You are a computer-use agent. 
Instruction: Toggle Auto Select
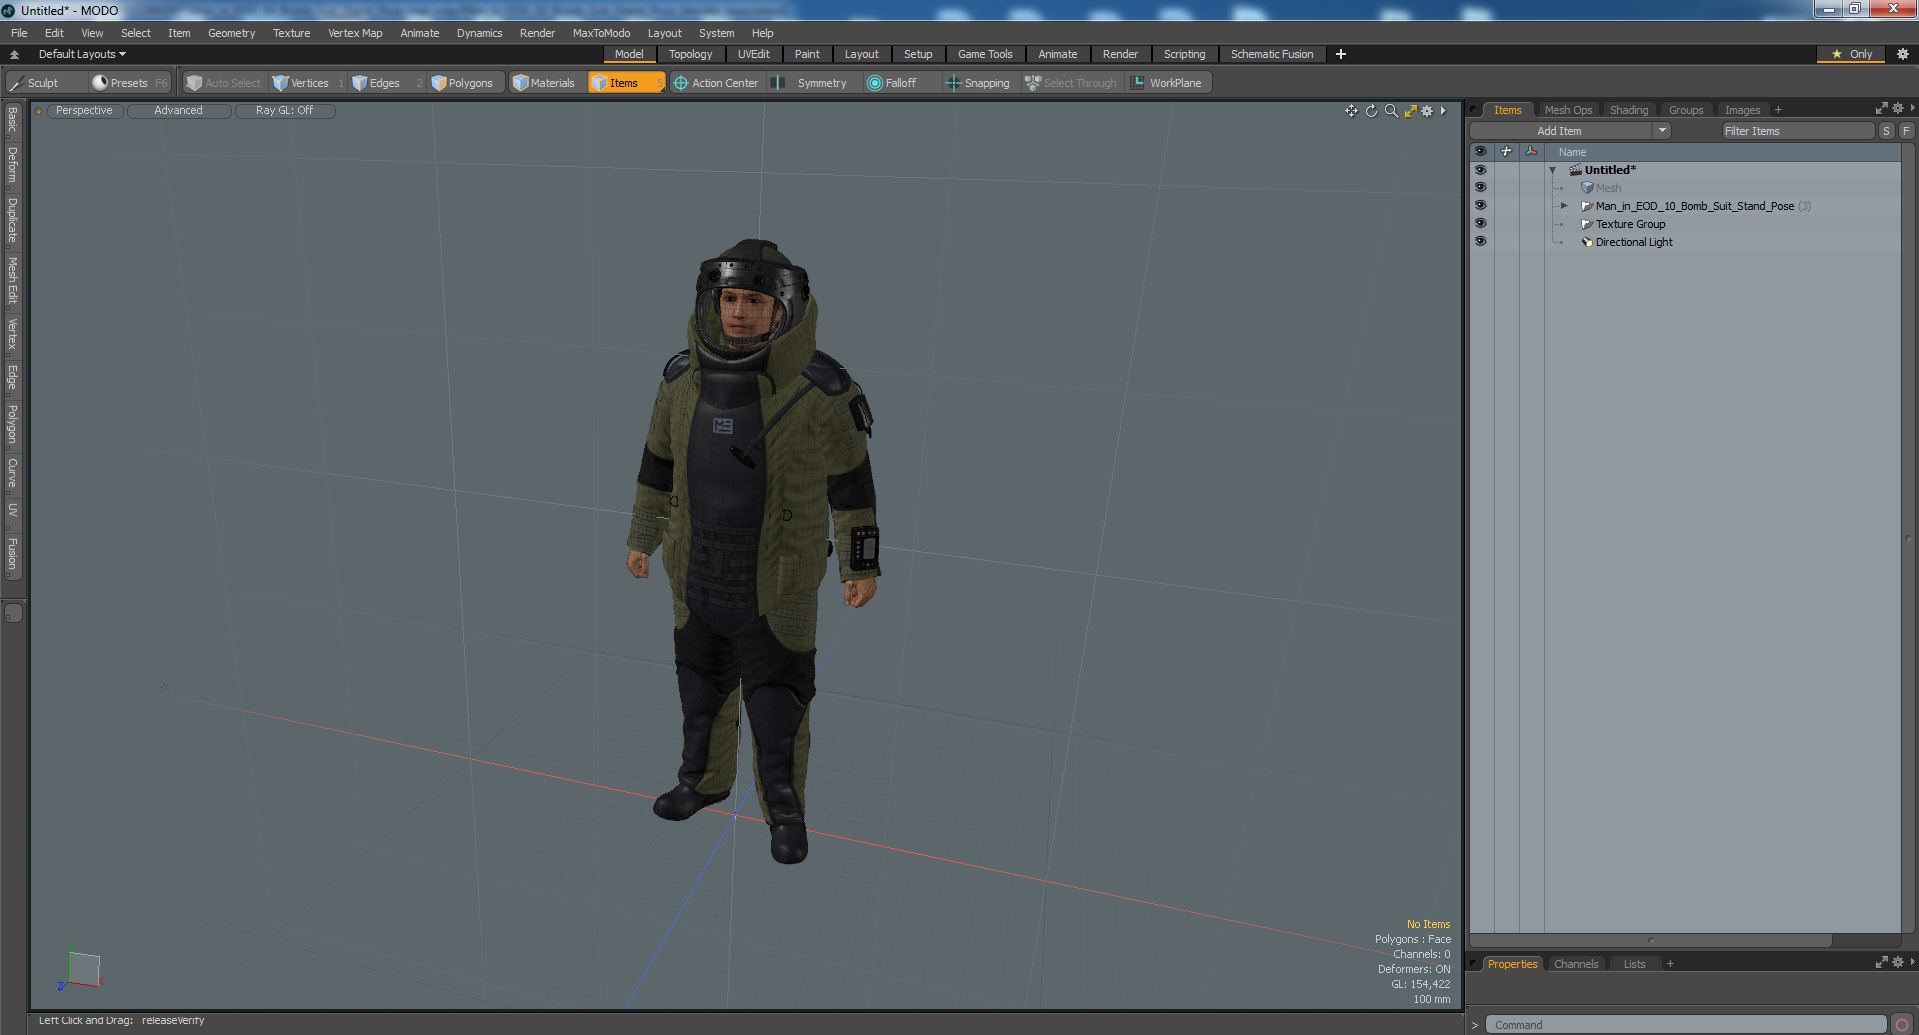(224, 83)
